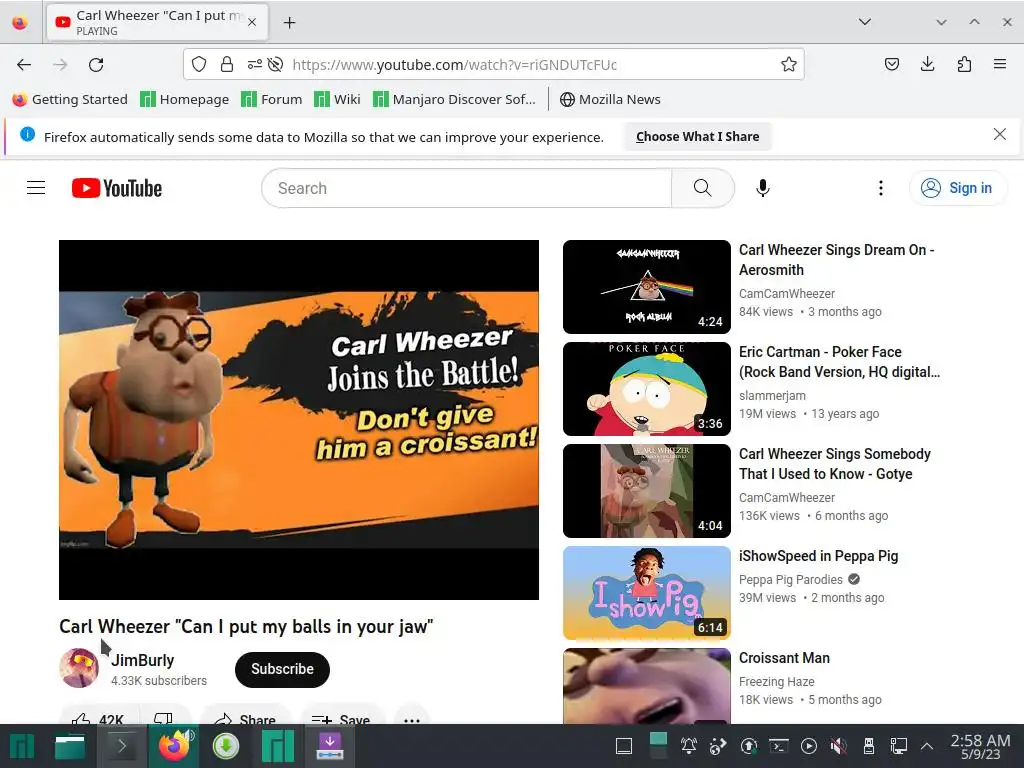List all tabs dropdown arrow

[865, 22]
